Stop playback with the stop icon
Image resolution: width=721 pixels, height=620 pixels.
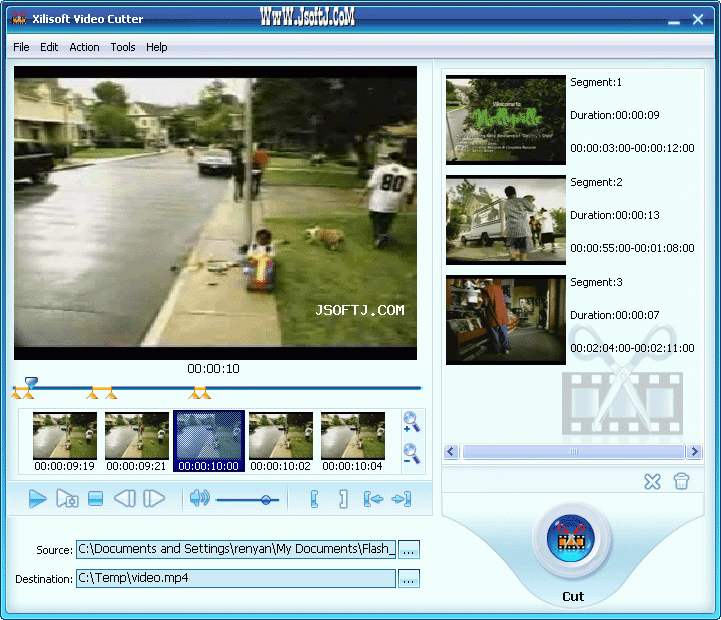95,499
